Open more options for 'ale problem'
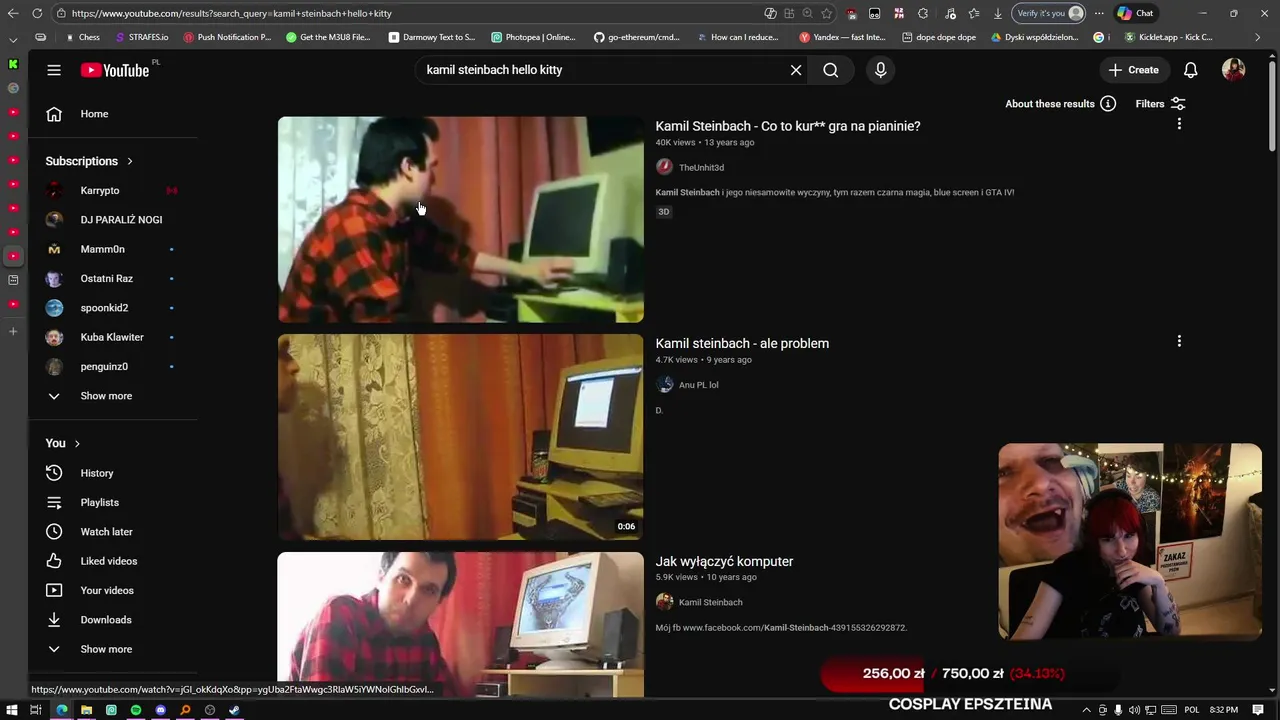 pyautogui.click(x=1179, y=341)
